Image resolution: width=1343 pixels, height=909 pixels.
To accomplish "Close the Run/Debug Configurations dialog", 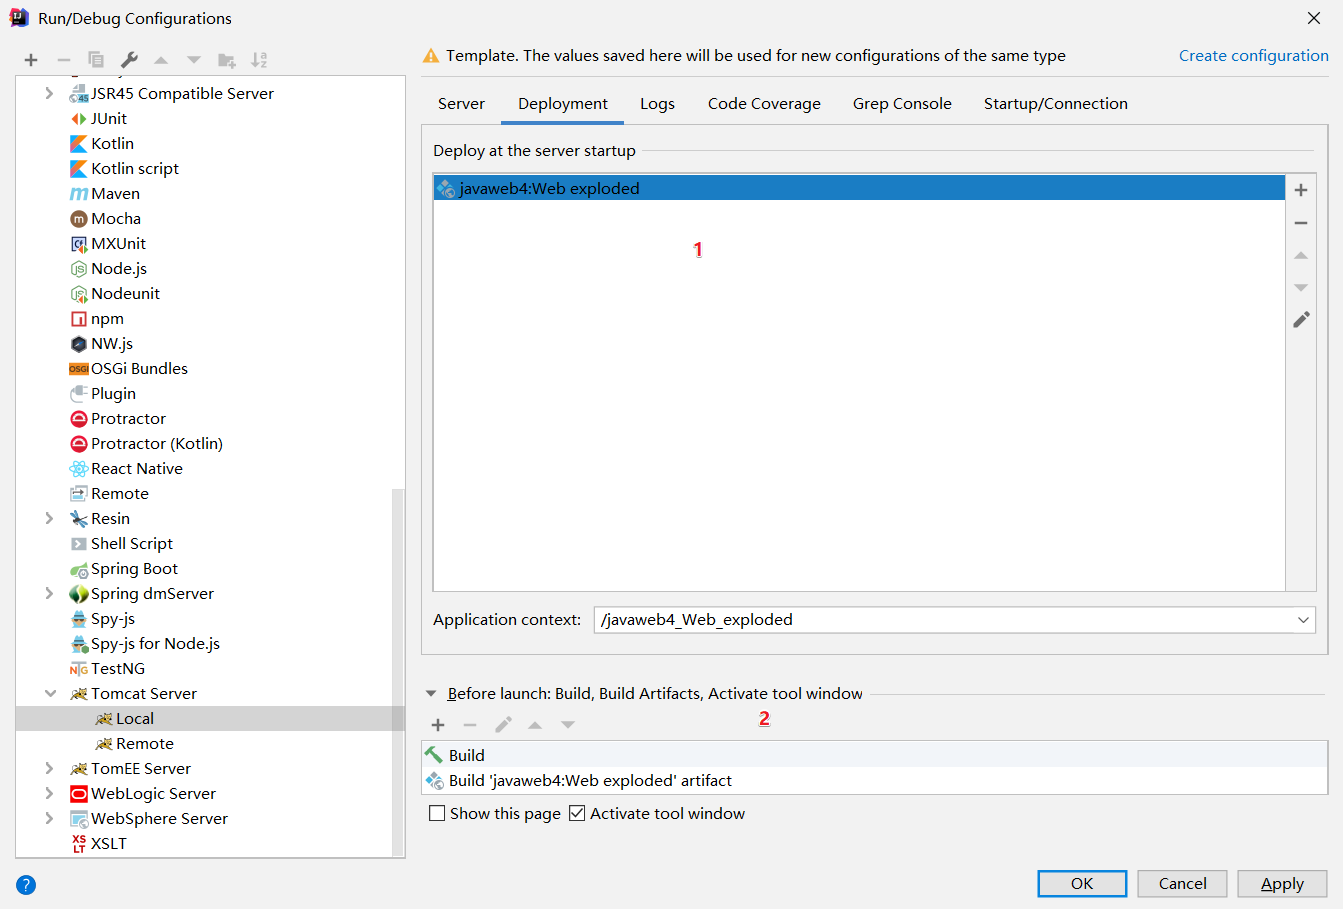I will (x=1314, y=18).
